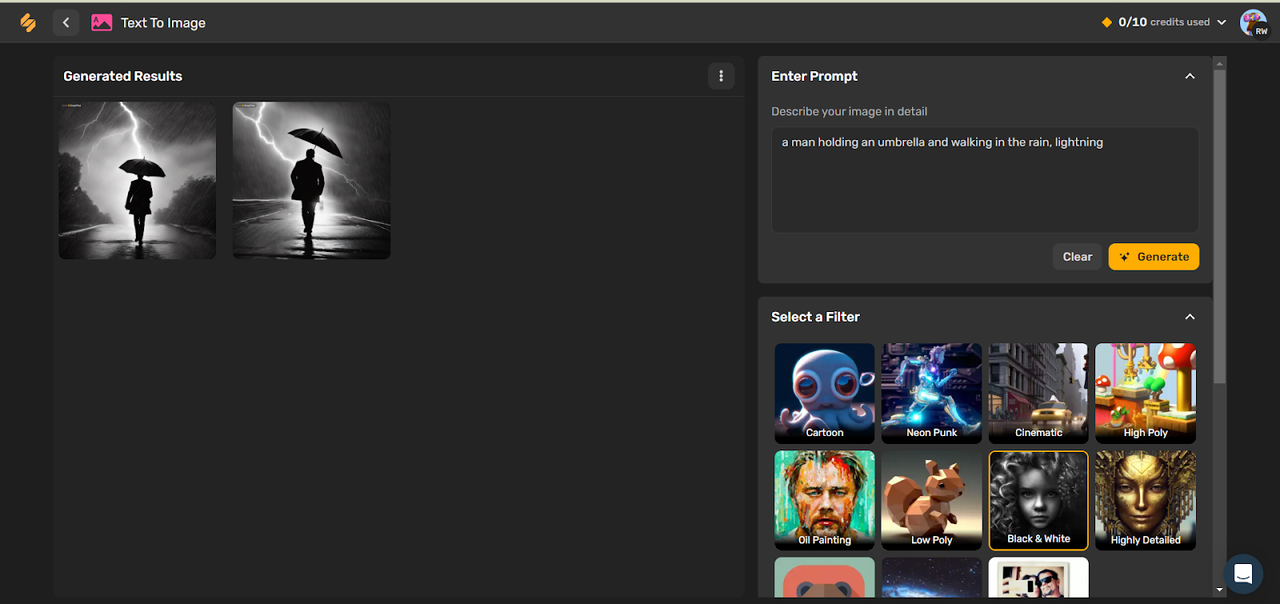Select the Cartoon filter
The image size is (1280, 604).
825,393
